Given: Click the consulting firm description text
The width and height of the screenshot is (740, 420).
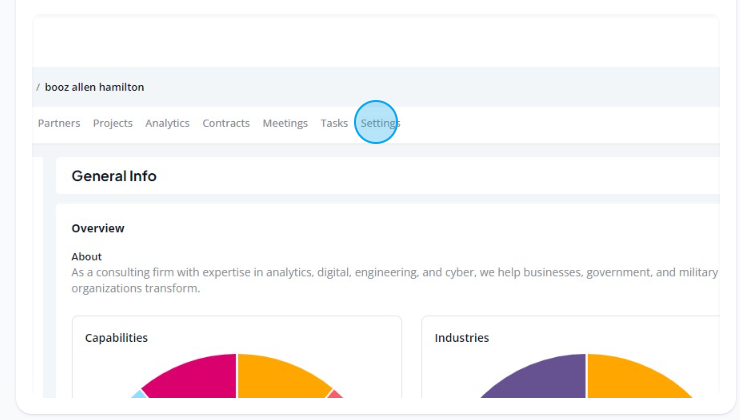Looking at the screenshot, I should click(395, 280).
